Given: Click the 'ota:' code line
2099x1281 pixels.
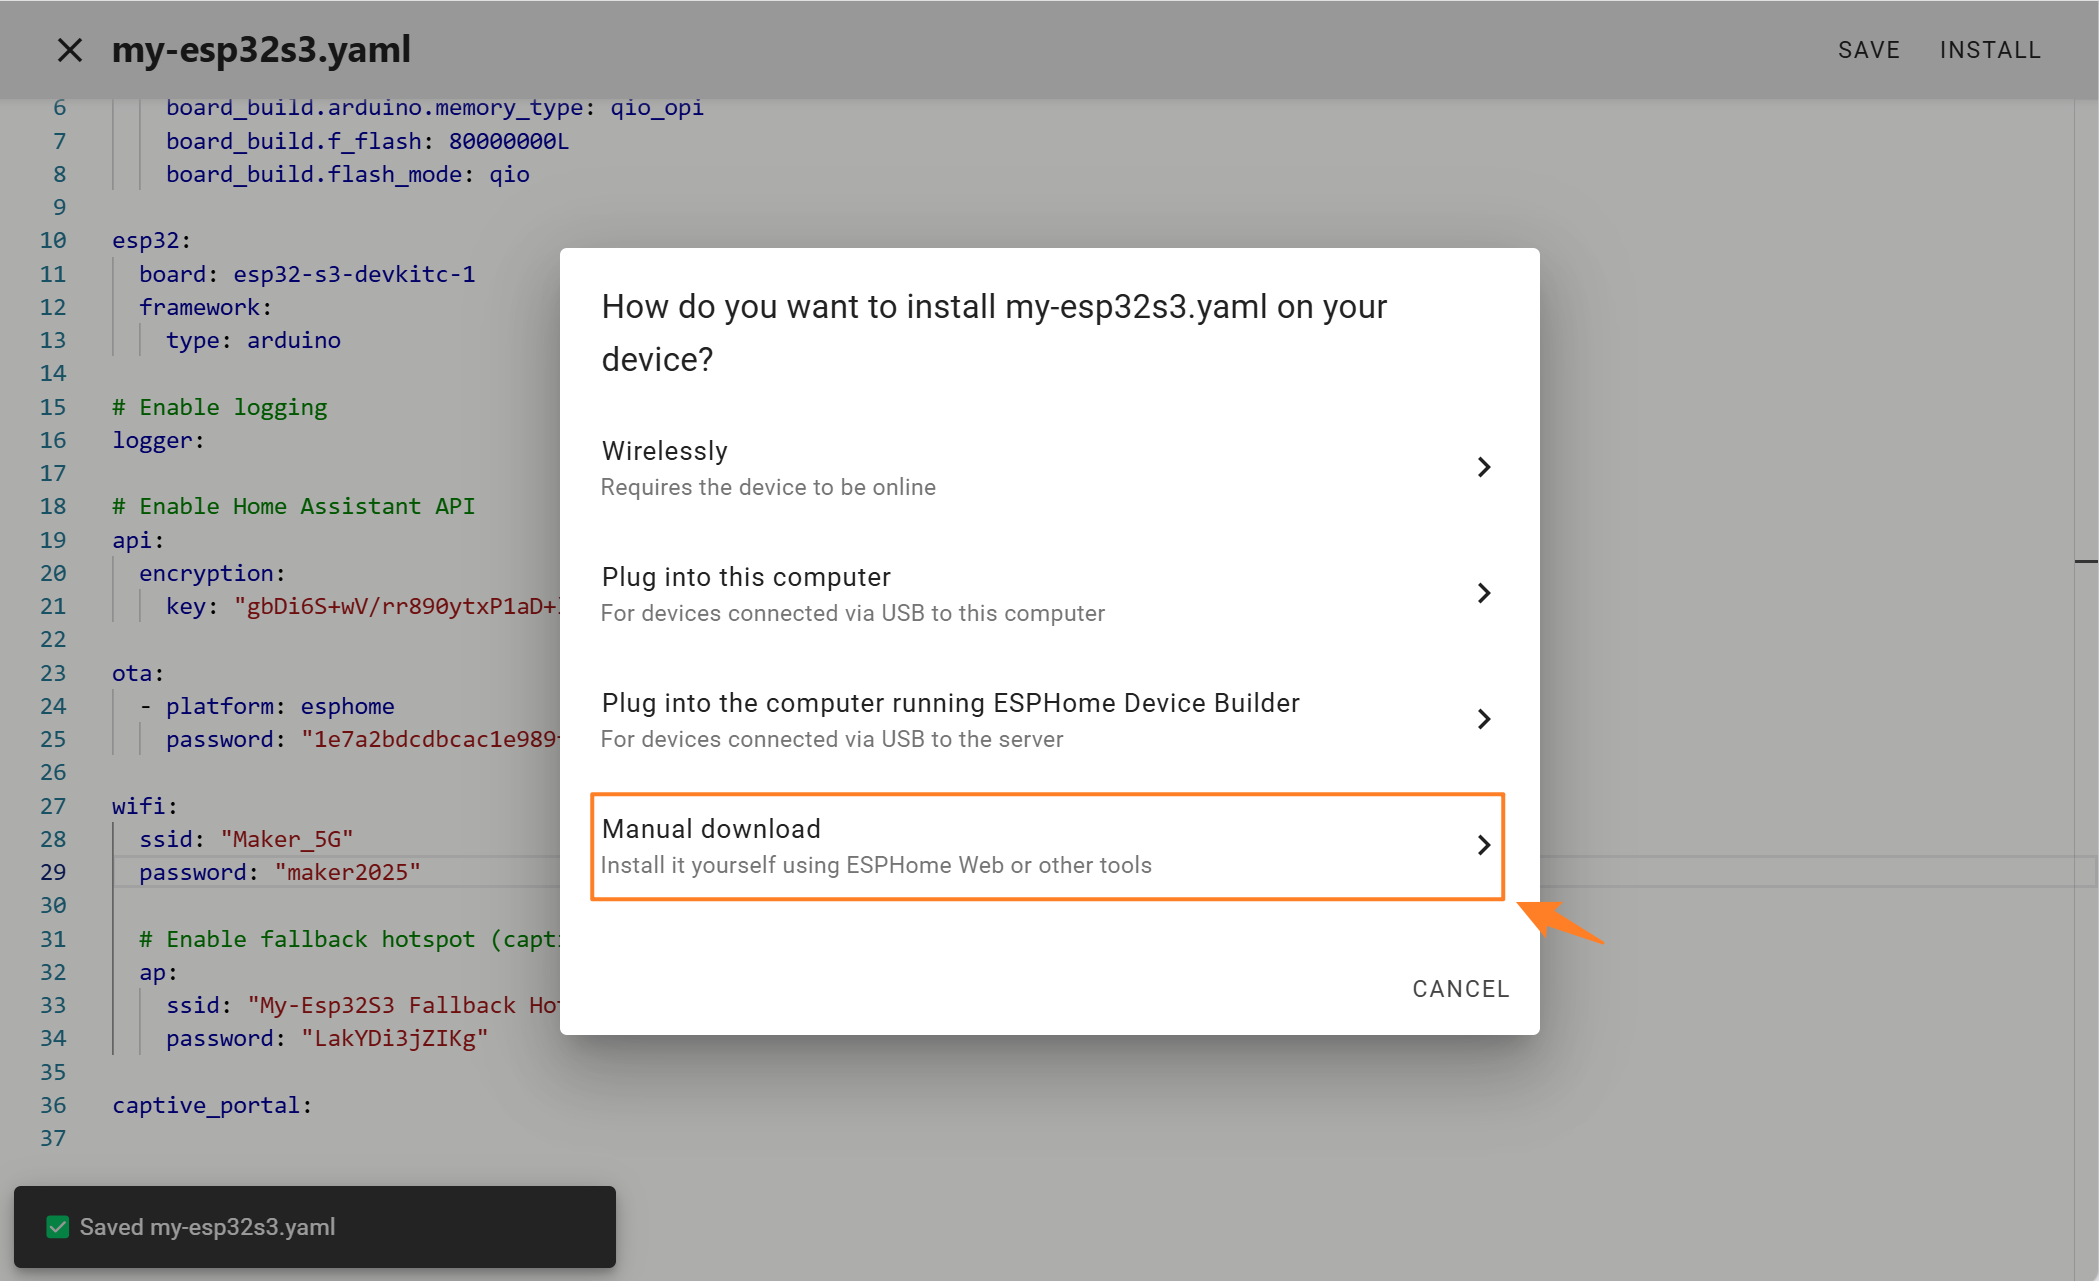Looking at the screenshot, I should pyautogui.click(x=138, y=673).
